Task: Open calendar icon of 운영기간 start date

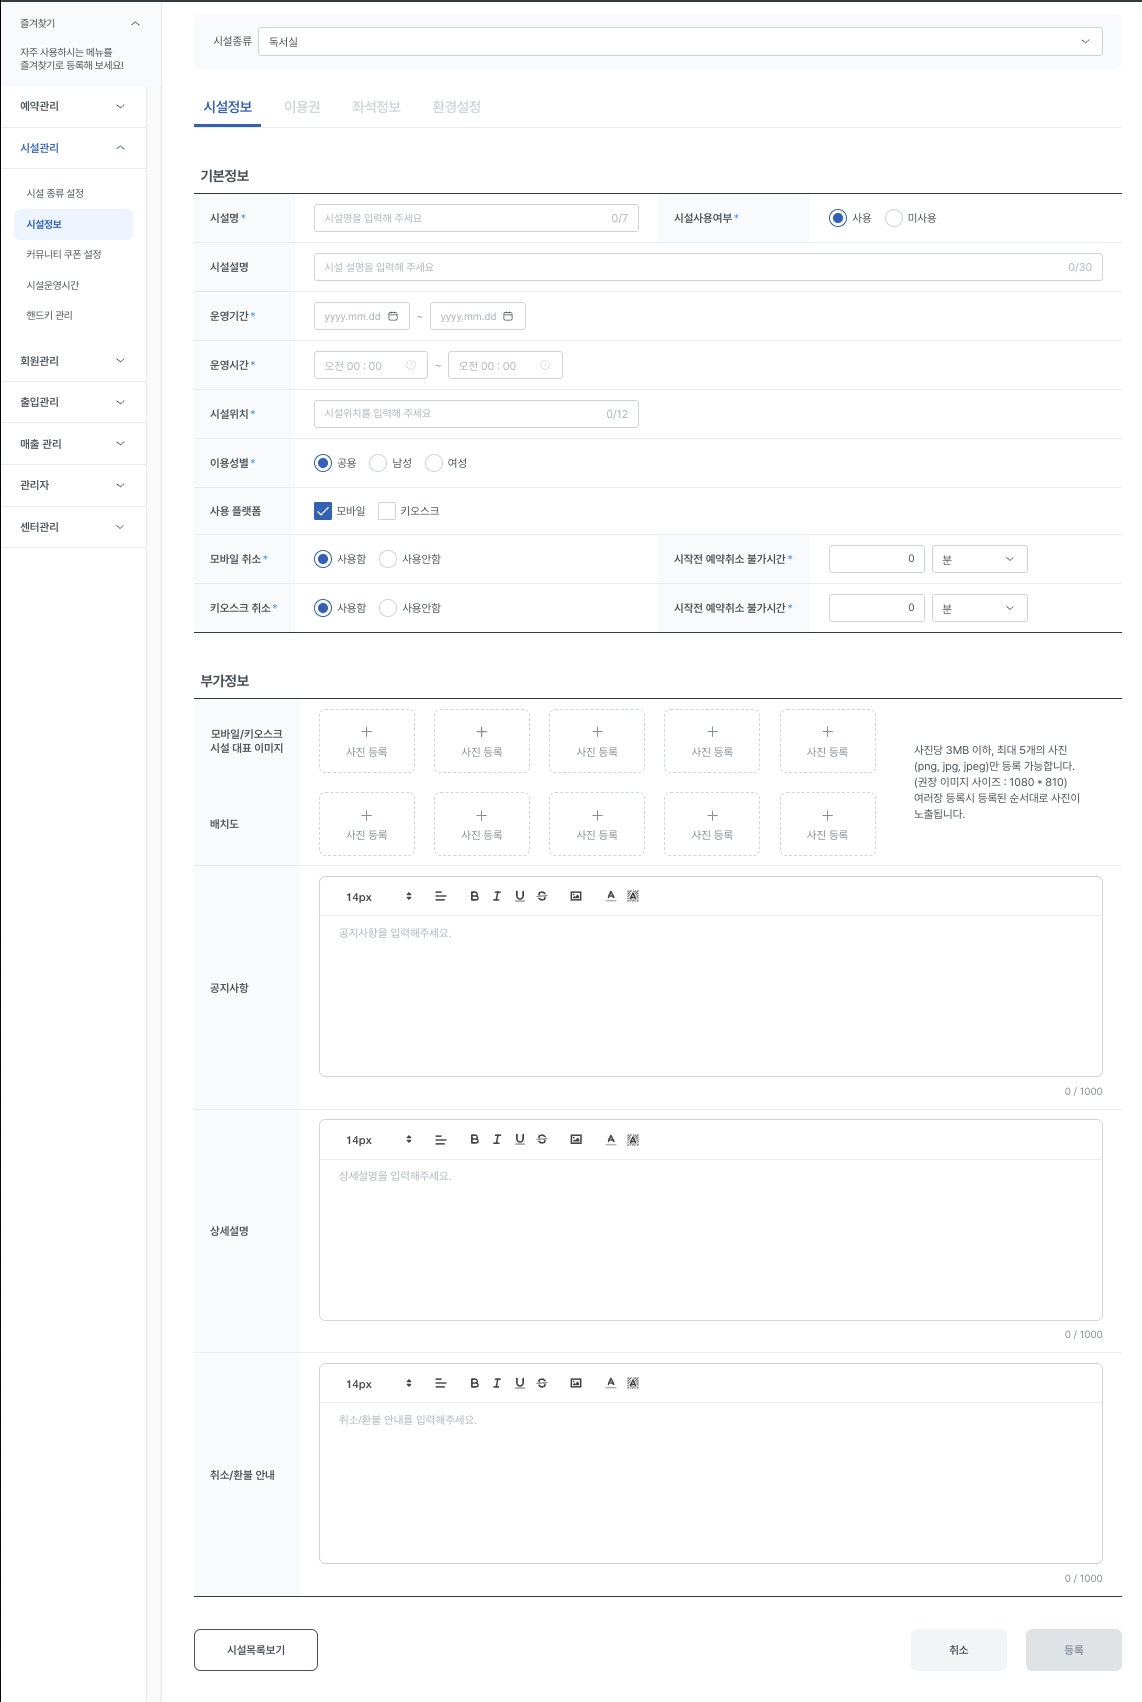Action: (x=393, y=316)
